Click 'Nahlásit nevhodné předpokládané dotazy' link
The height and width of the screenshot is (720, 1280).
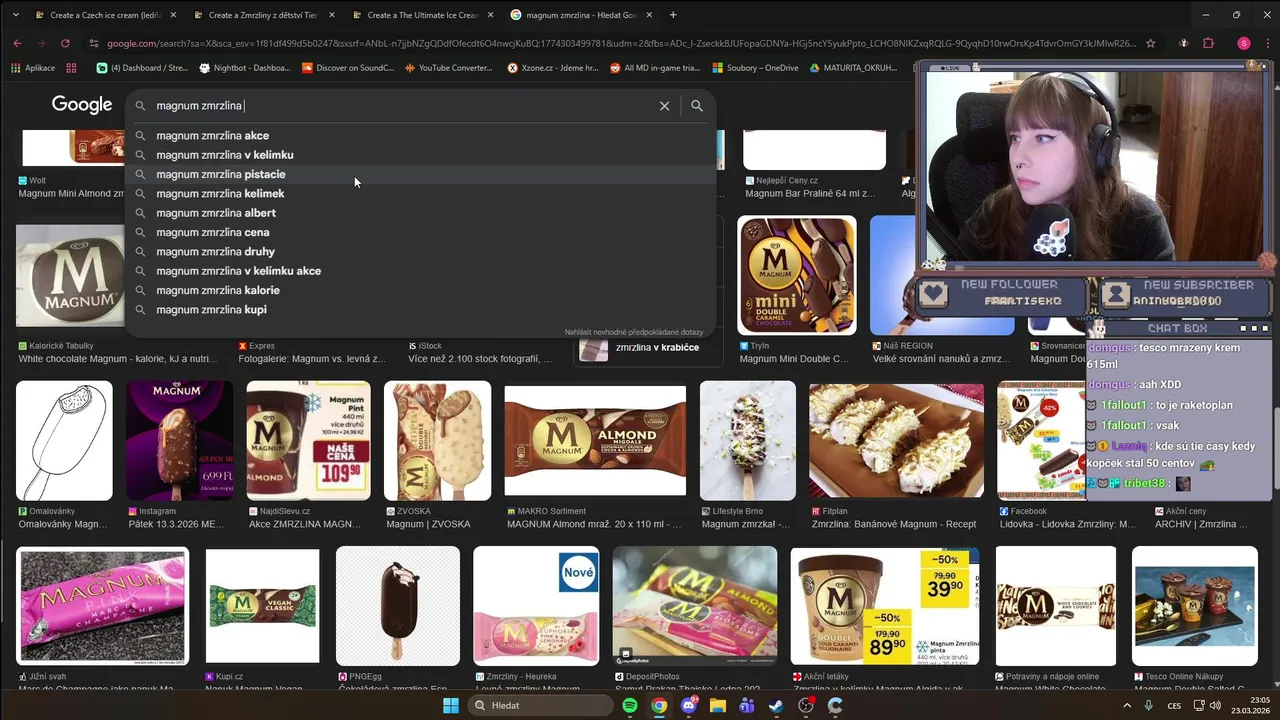pyautogui.click(x=634, y=332)
